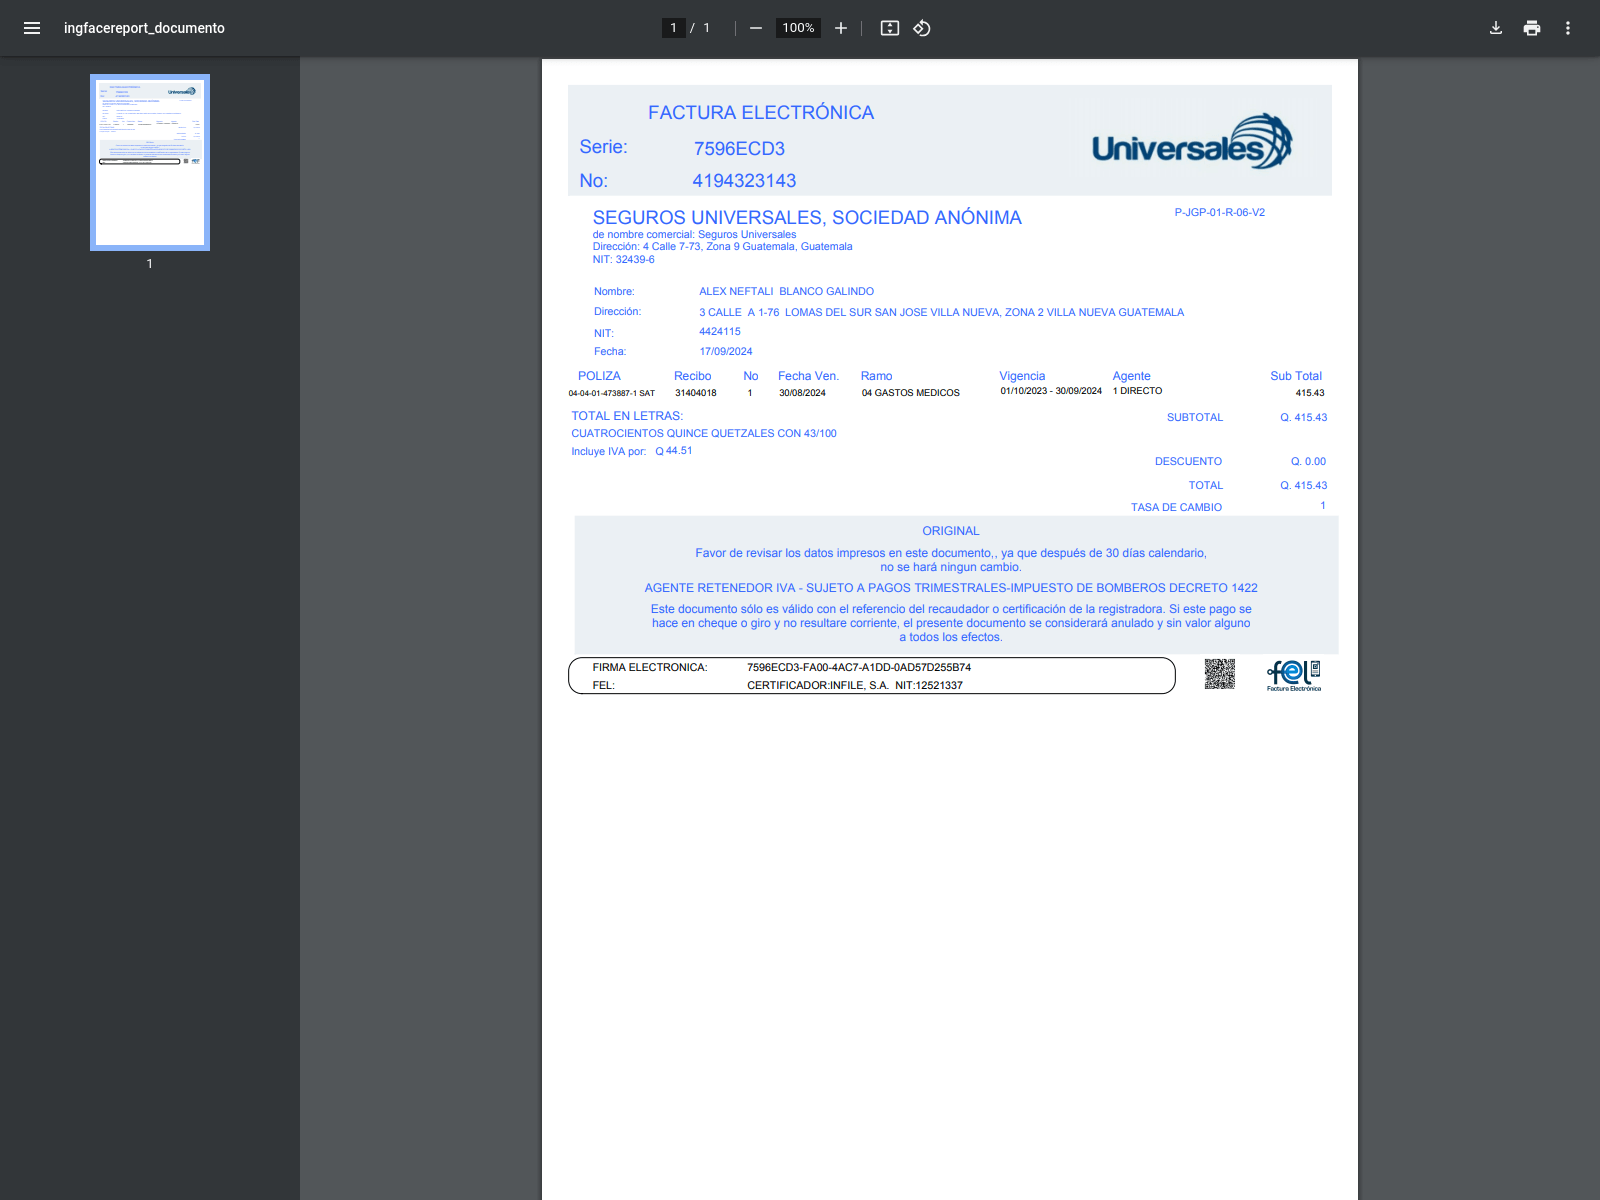Image resolution: width=1600 pixels, height=1200 pixels.
Task: Click SEGUROS UNIVERSALES, SOCIEDAD ANÓNIMA heading
Action: click(x=807, y=218)
